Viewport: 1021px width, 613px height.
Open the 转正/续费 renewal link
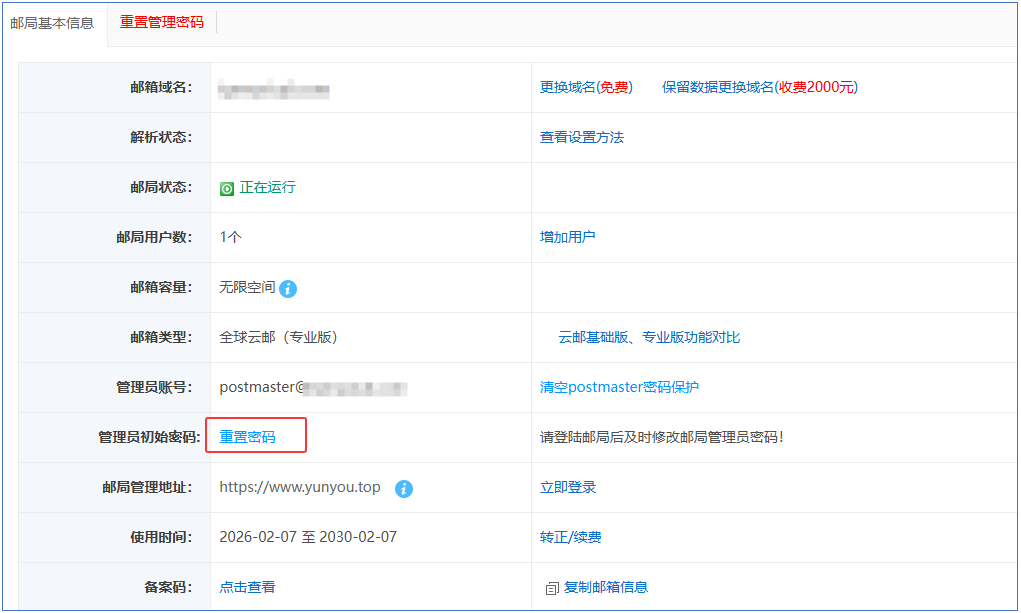(571, 537)
